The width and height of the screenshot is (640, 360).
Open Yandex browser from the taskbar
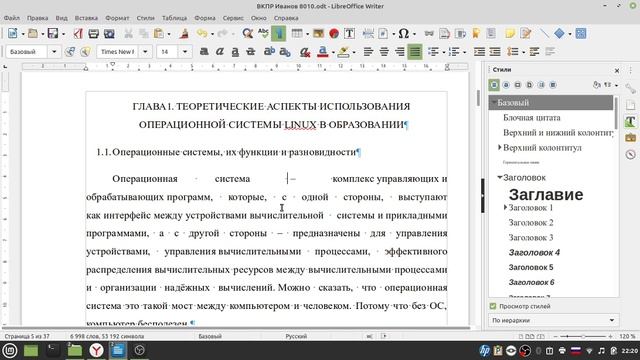point(96,350)
